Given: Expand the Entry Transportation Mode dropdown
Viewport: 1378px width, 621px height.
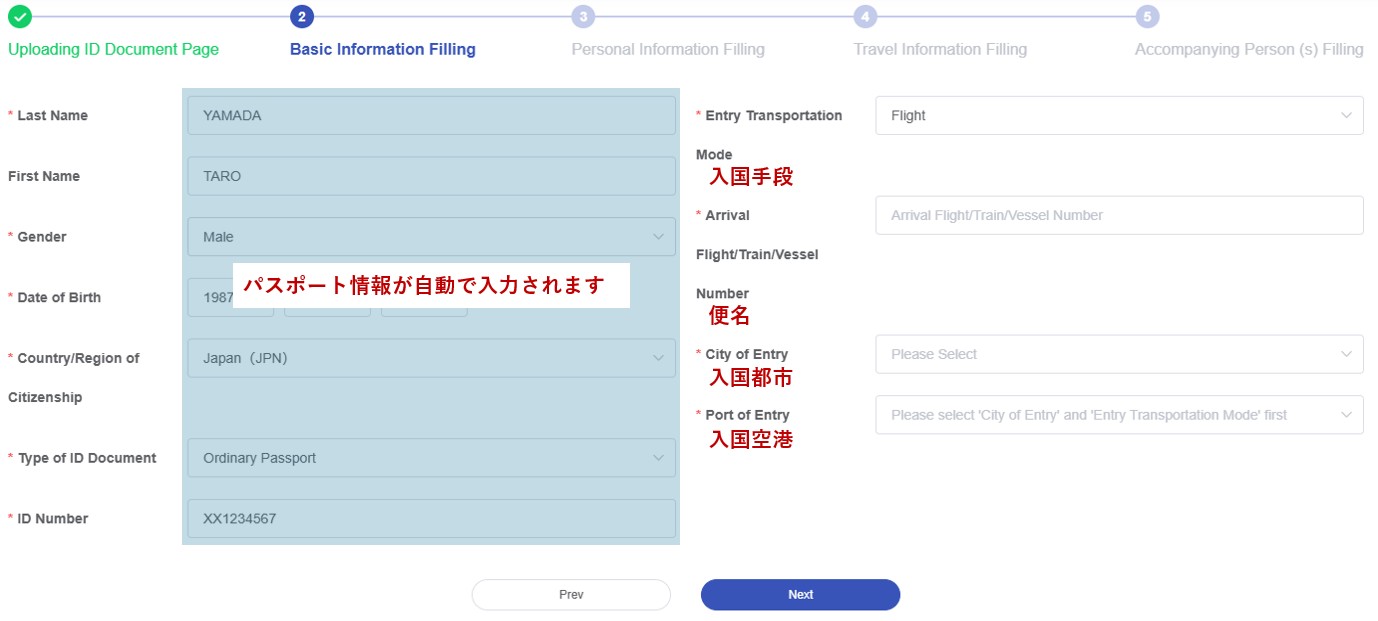Looking at the screenshot, I should pos(1118,116).
